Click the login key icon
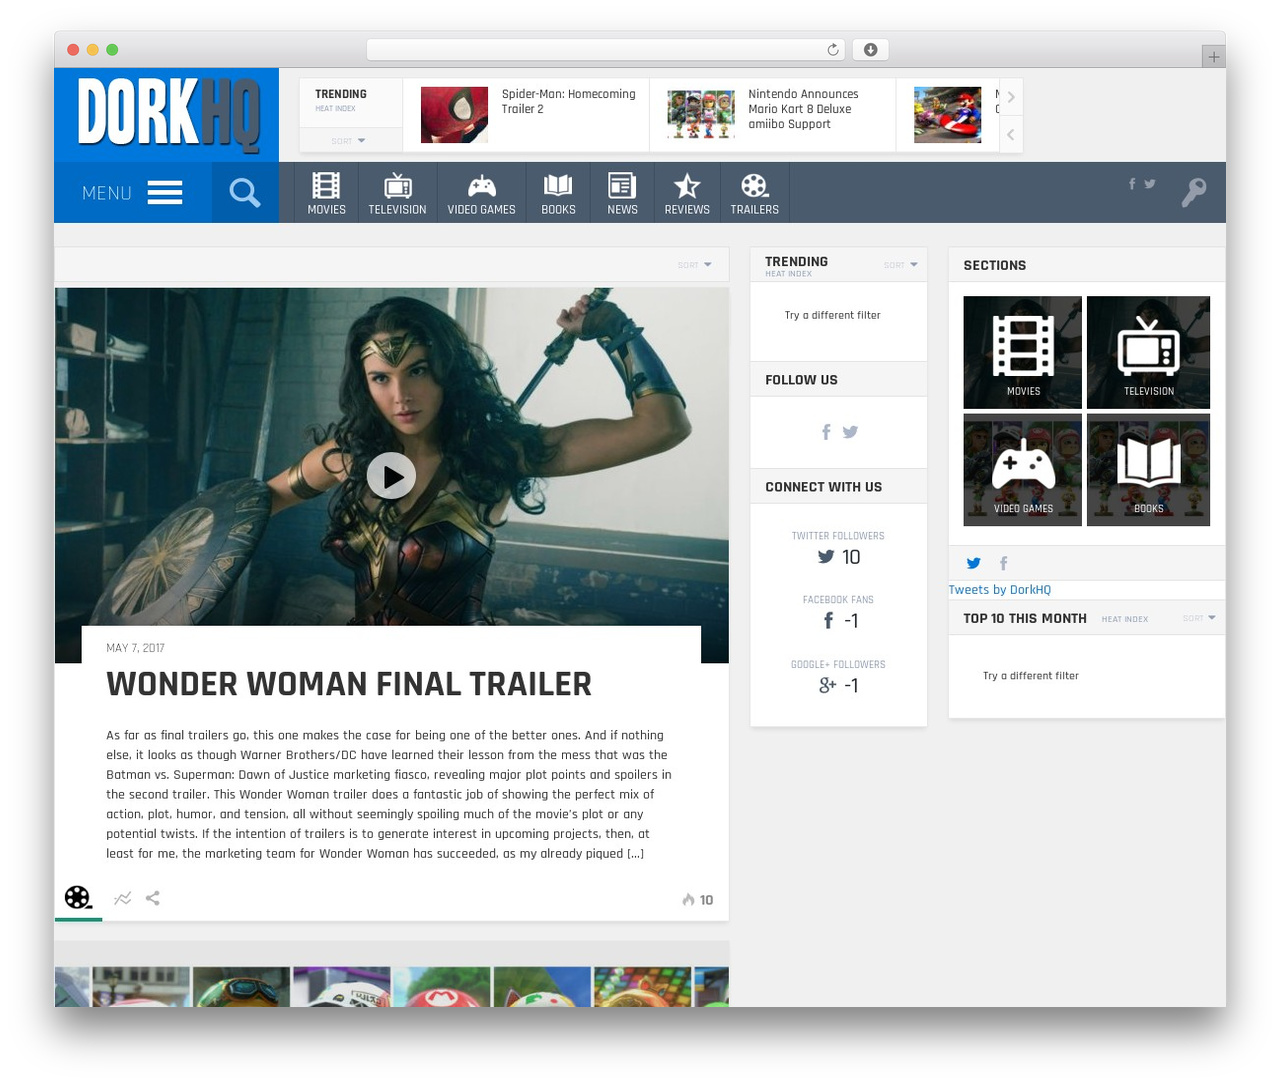This screenshot has height=1084, width=1280. (1194, 192)
